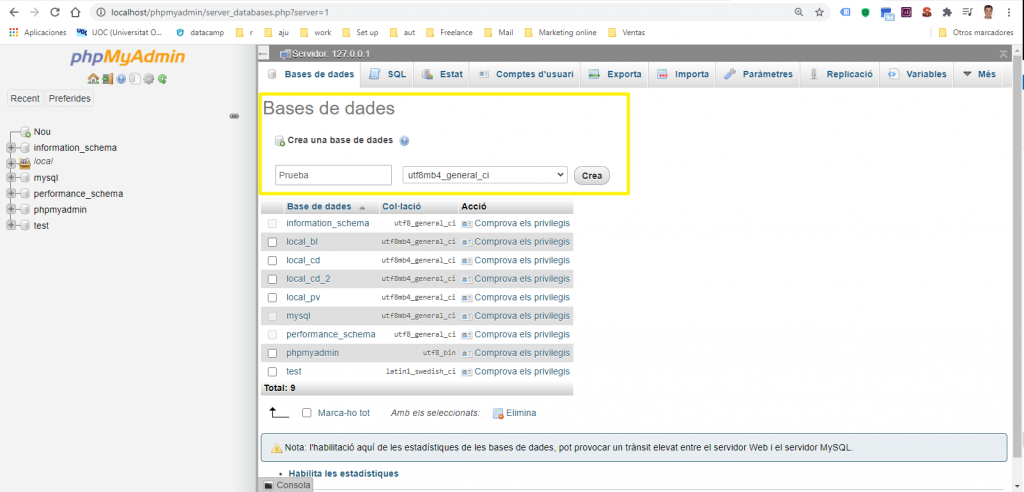Image resolution: width=1024 pixels, height=492 pixels.
Task: Expand the local group in tree
Action: [11, 163]
